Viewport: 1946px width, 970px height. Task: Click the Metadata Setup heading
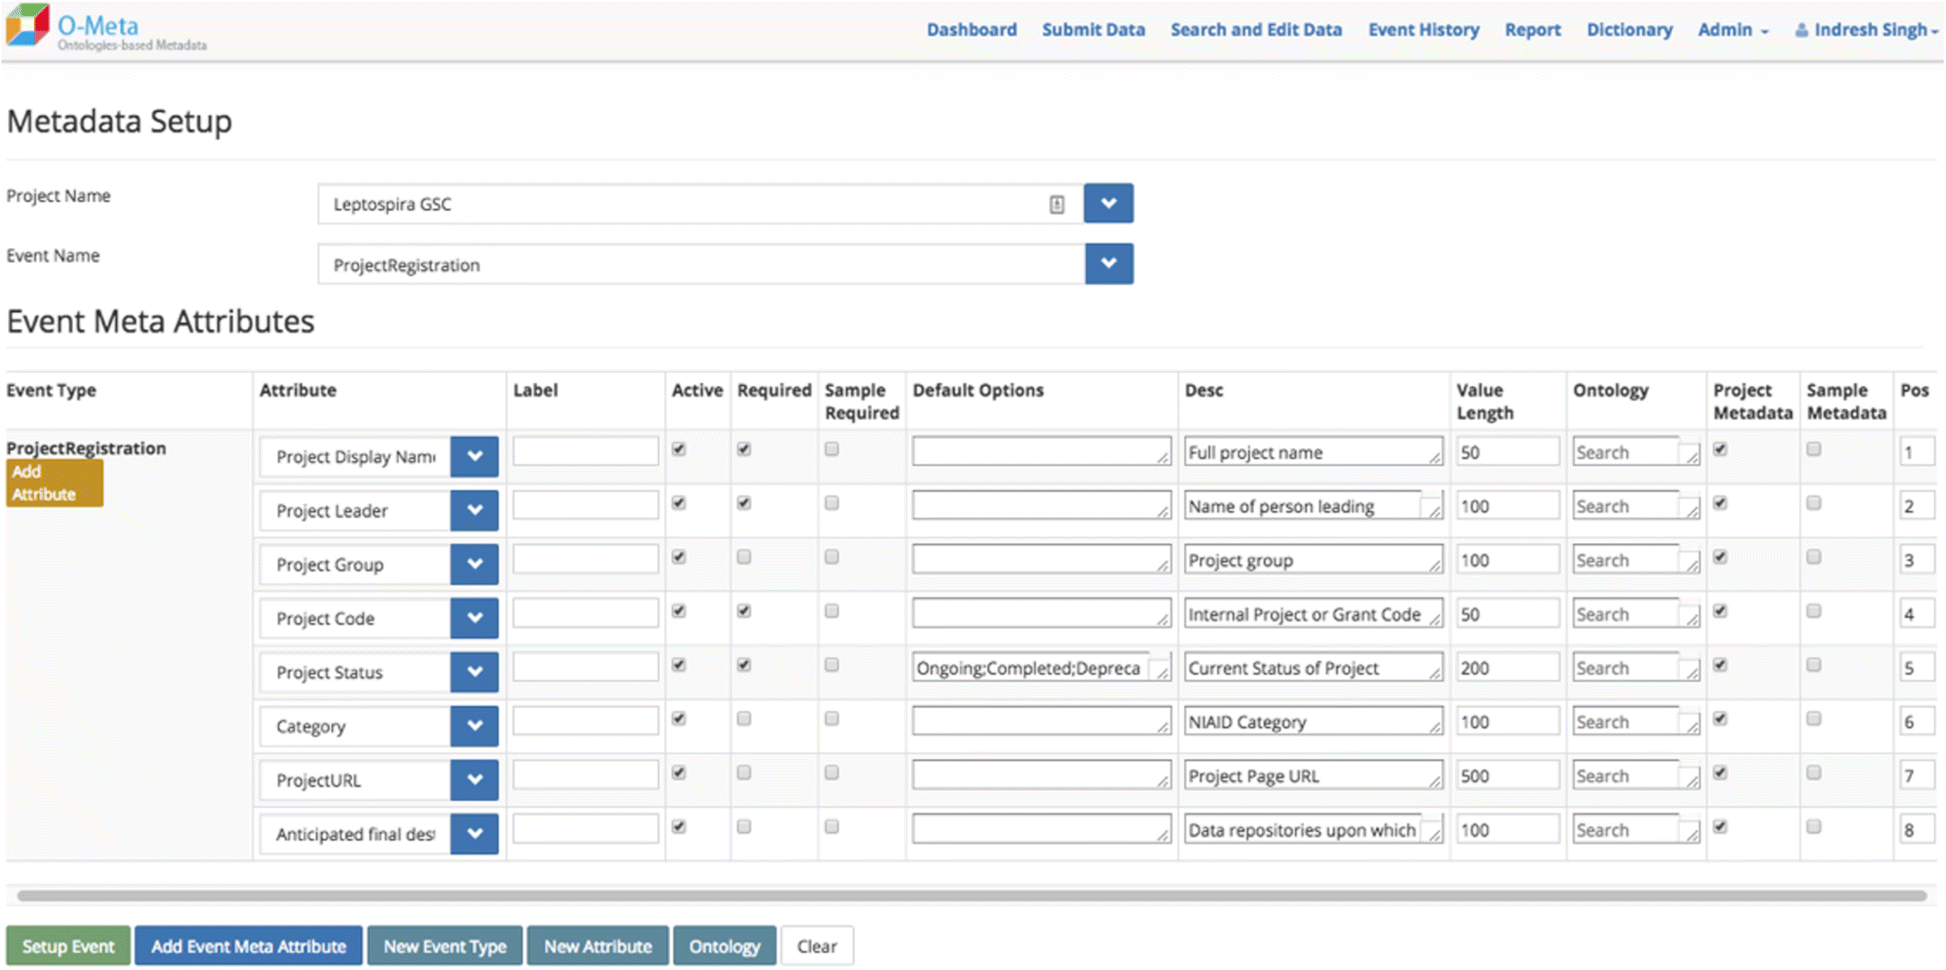pyautogui.click(x=119, y=121)
